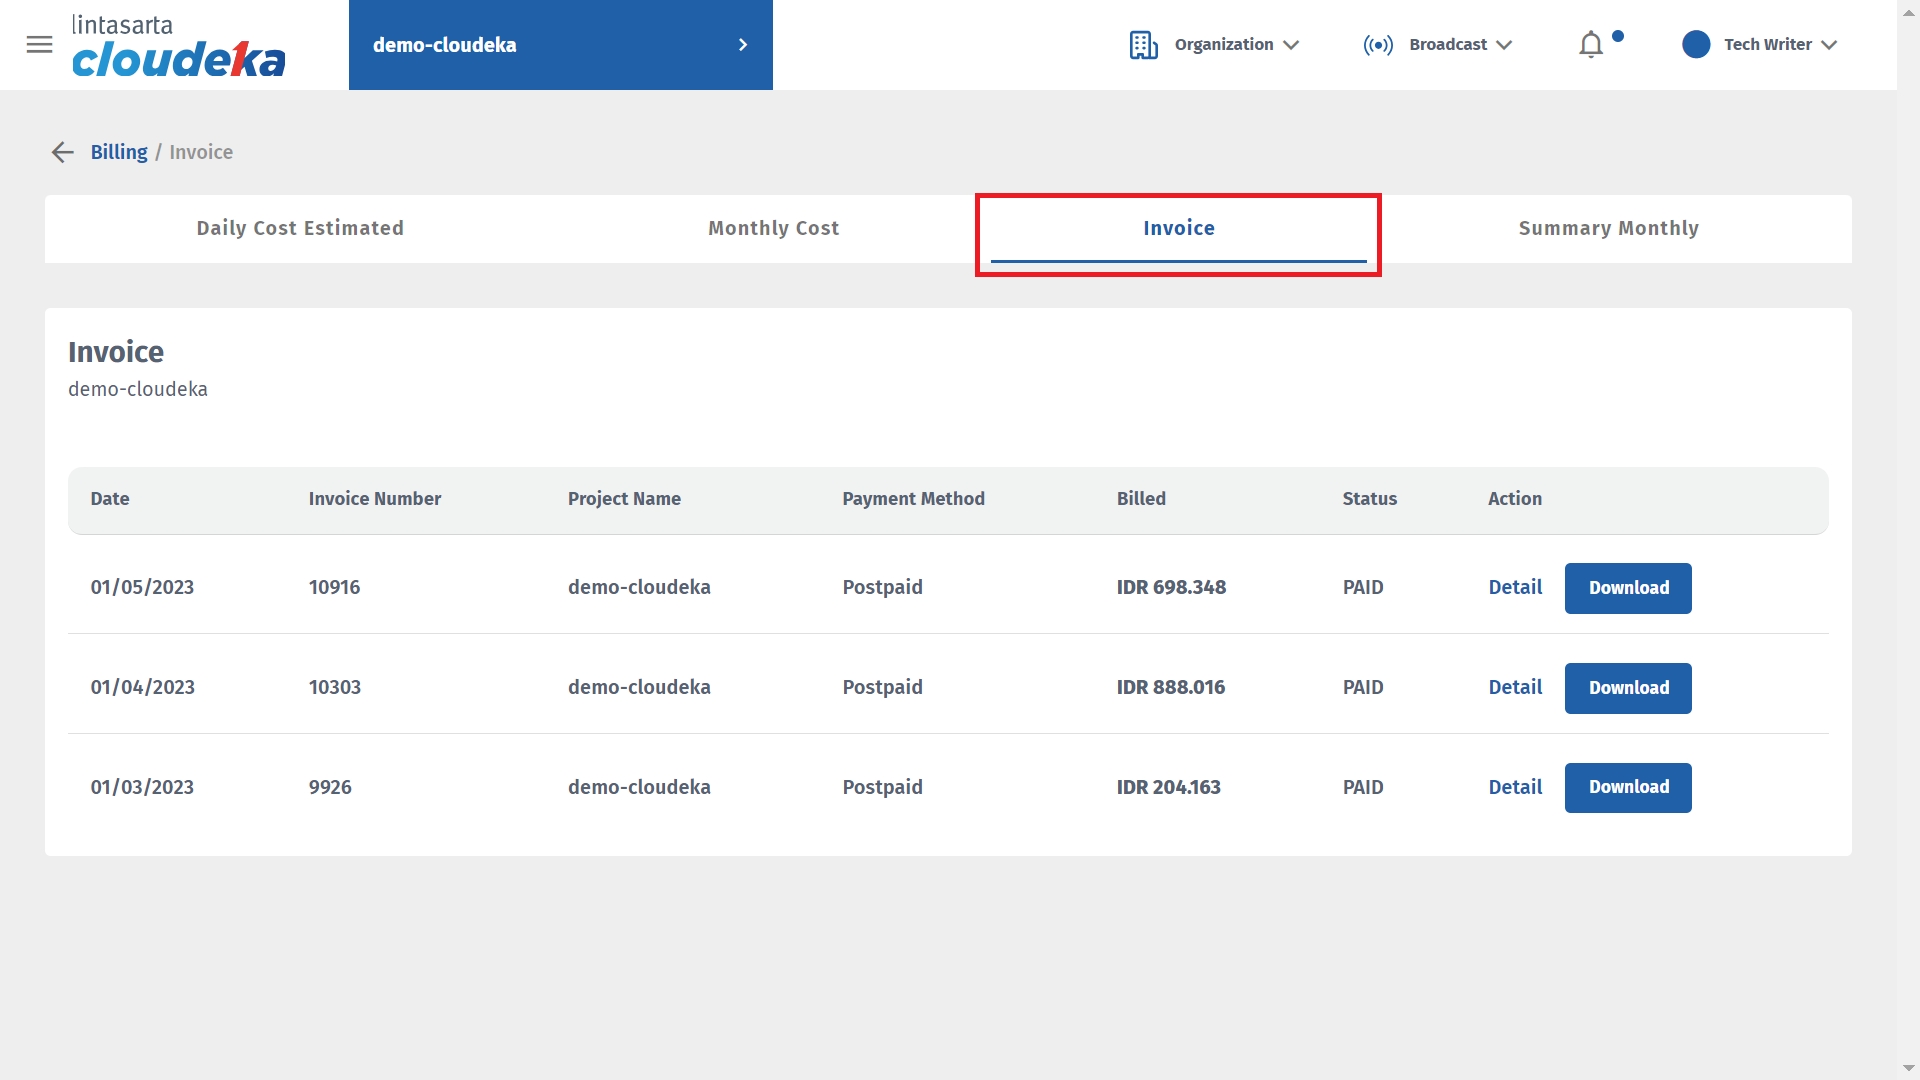
Task: Expand the Broadcast dropdown chevron
Action: click(1504, 45)
